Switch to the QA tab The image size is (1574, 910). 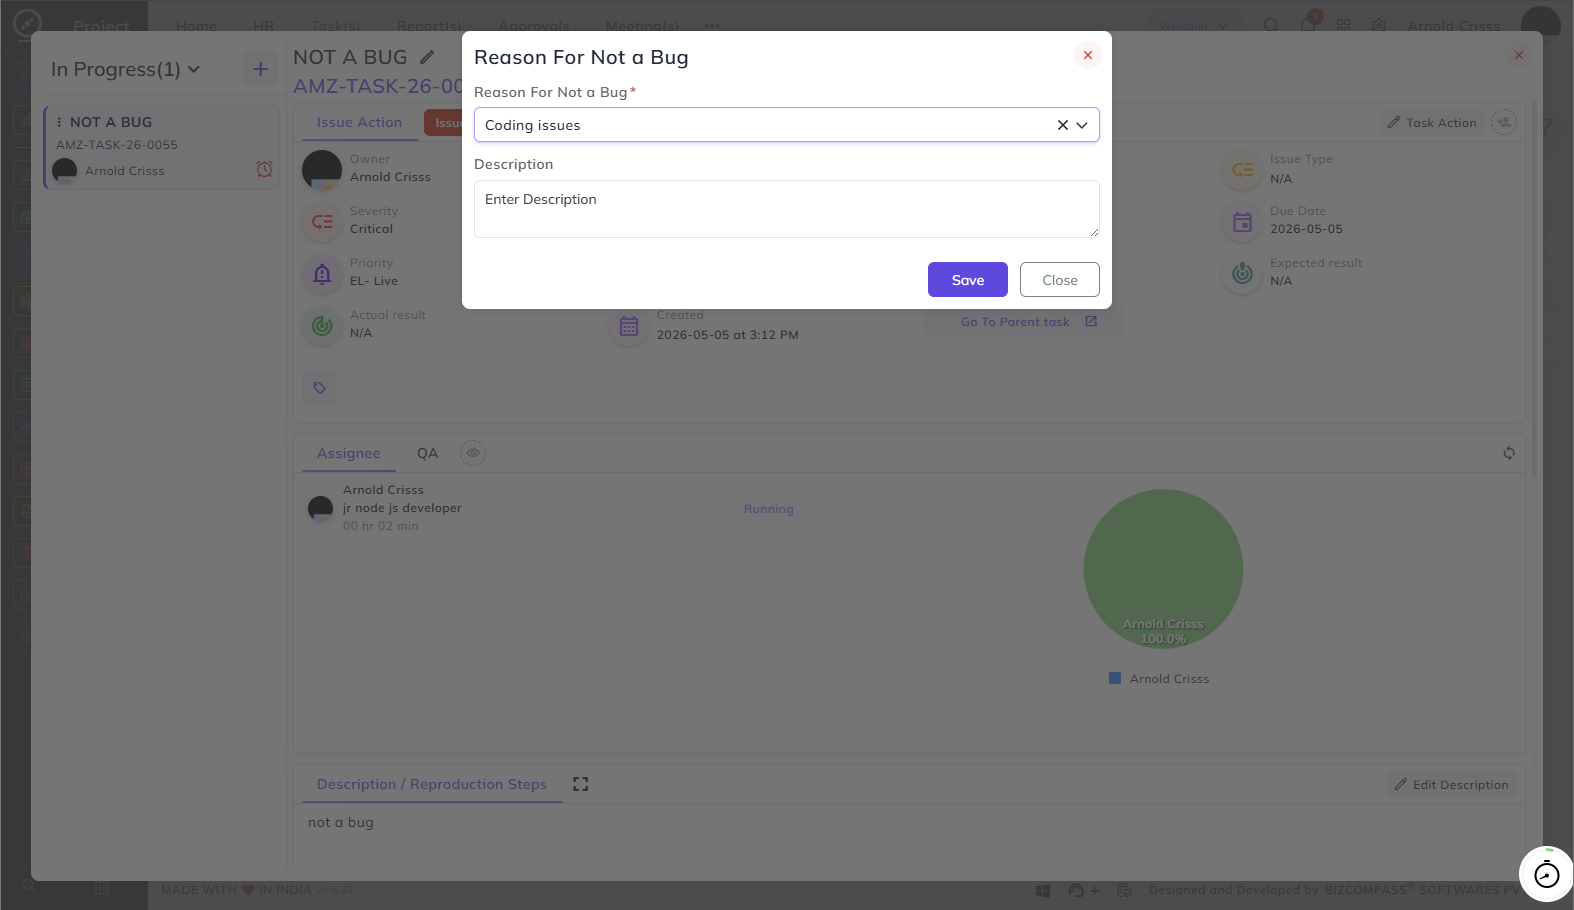click(x=428, y=453)
